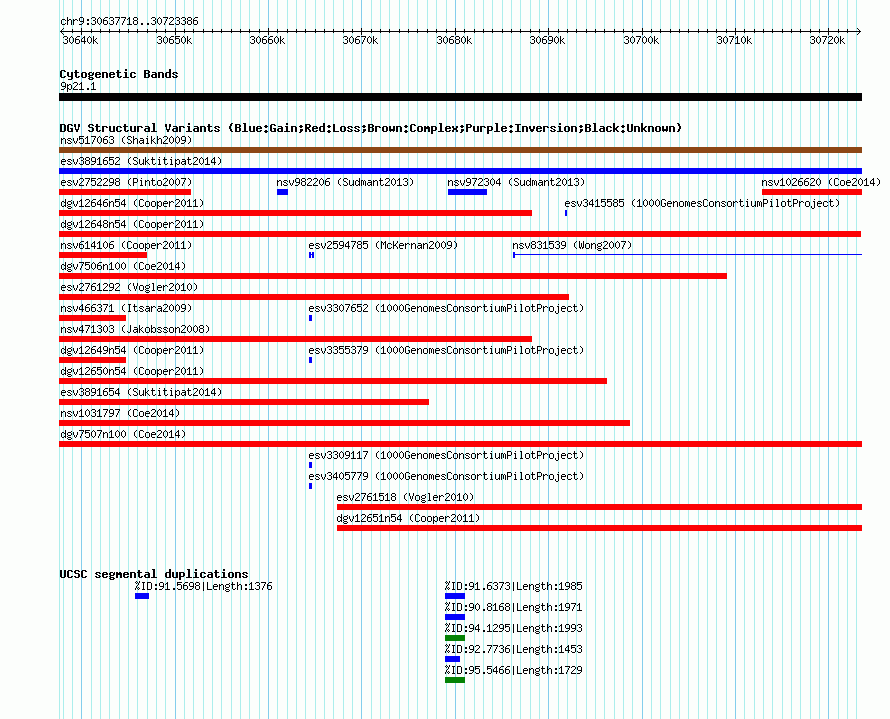
Task: Click the dgv7507n100 (Coe2014) label
Action: 123,434
